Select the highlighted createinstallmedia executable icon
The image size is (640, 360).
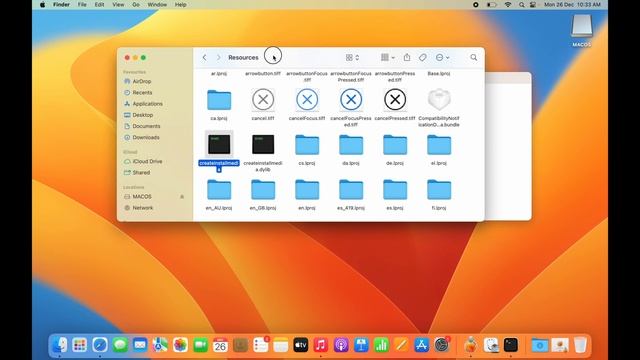(x=219, y=144)
